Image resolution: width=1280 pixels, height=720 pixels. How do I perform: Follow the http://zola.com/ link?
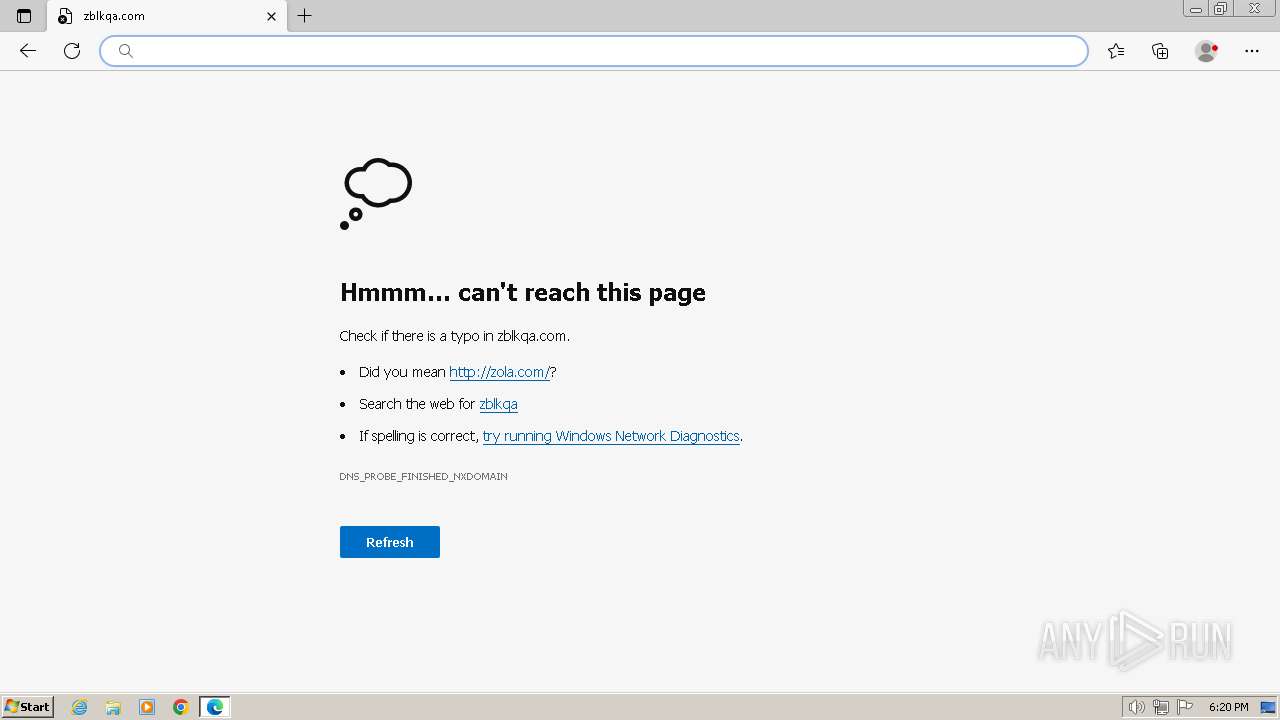click(499, 372)
